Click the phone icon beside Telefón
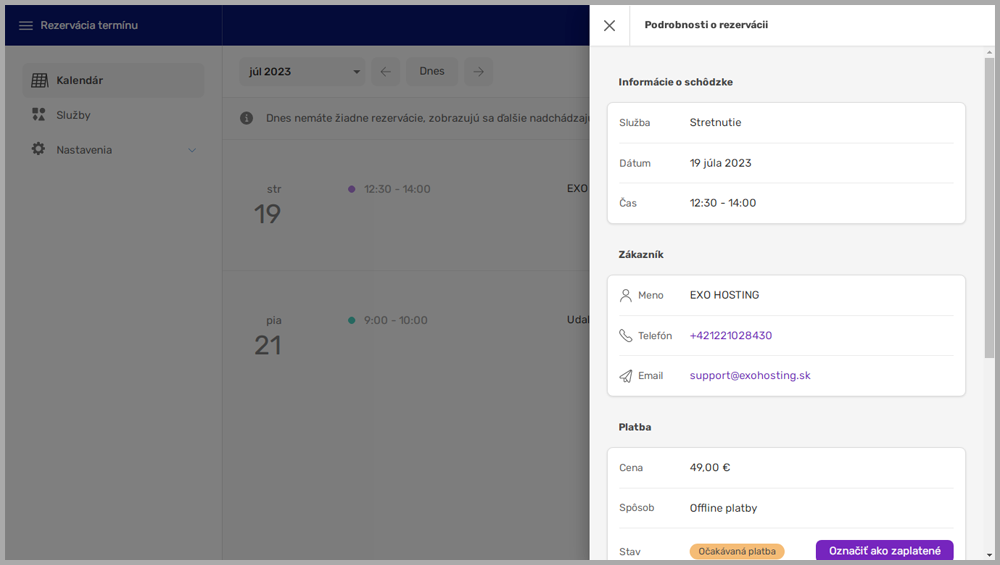The image size is (1000, 565). 626,336
